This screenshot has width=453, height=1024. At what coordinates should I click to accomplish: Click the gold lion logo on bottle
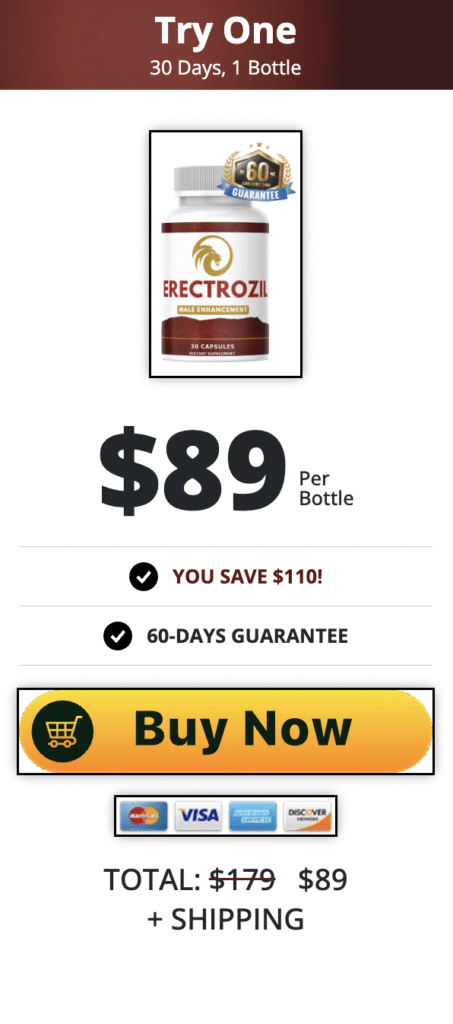coord(212,255)
